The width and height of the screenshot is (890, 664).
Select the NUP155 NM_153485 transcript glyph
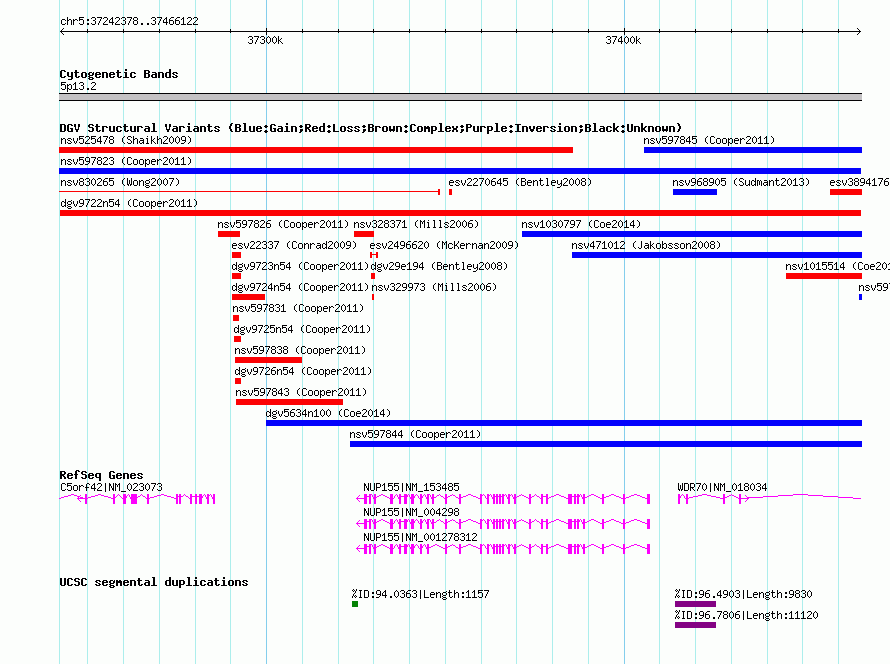[x=503, y=499]
